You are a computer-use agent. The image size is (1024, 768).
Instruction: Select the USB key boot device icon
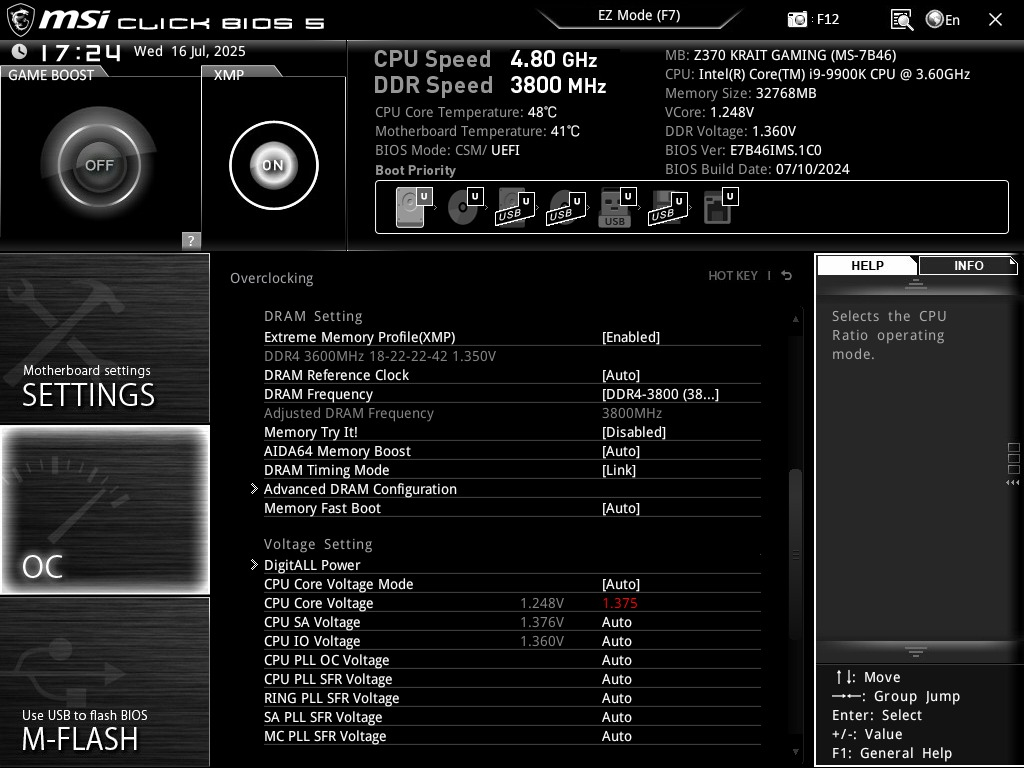coord(617,207)
